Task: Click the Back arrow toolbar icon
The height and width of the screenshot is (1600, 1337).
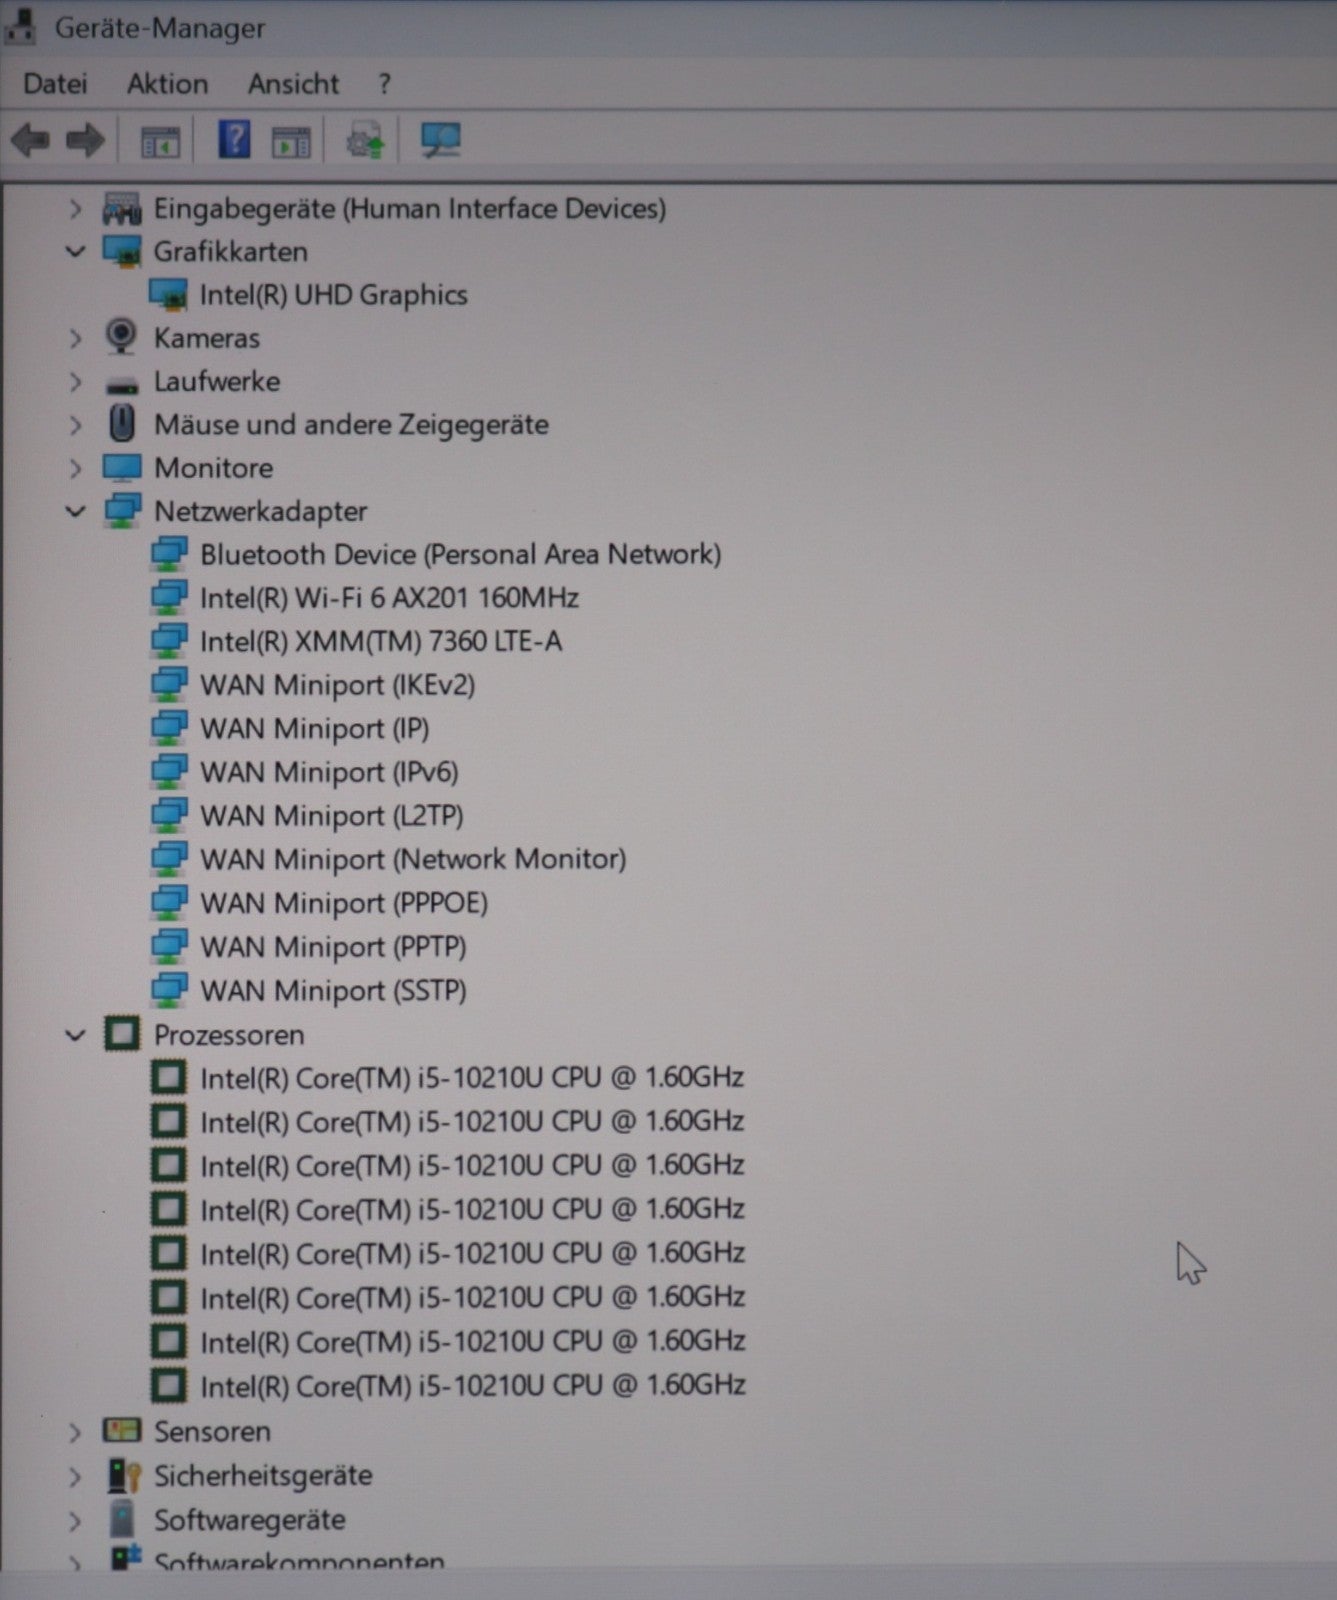Action: [30, 140]
